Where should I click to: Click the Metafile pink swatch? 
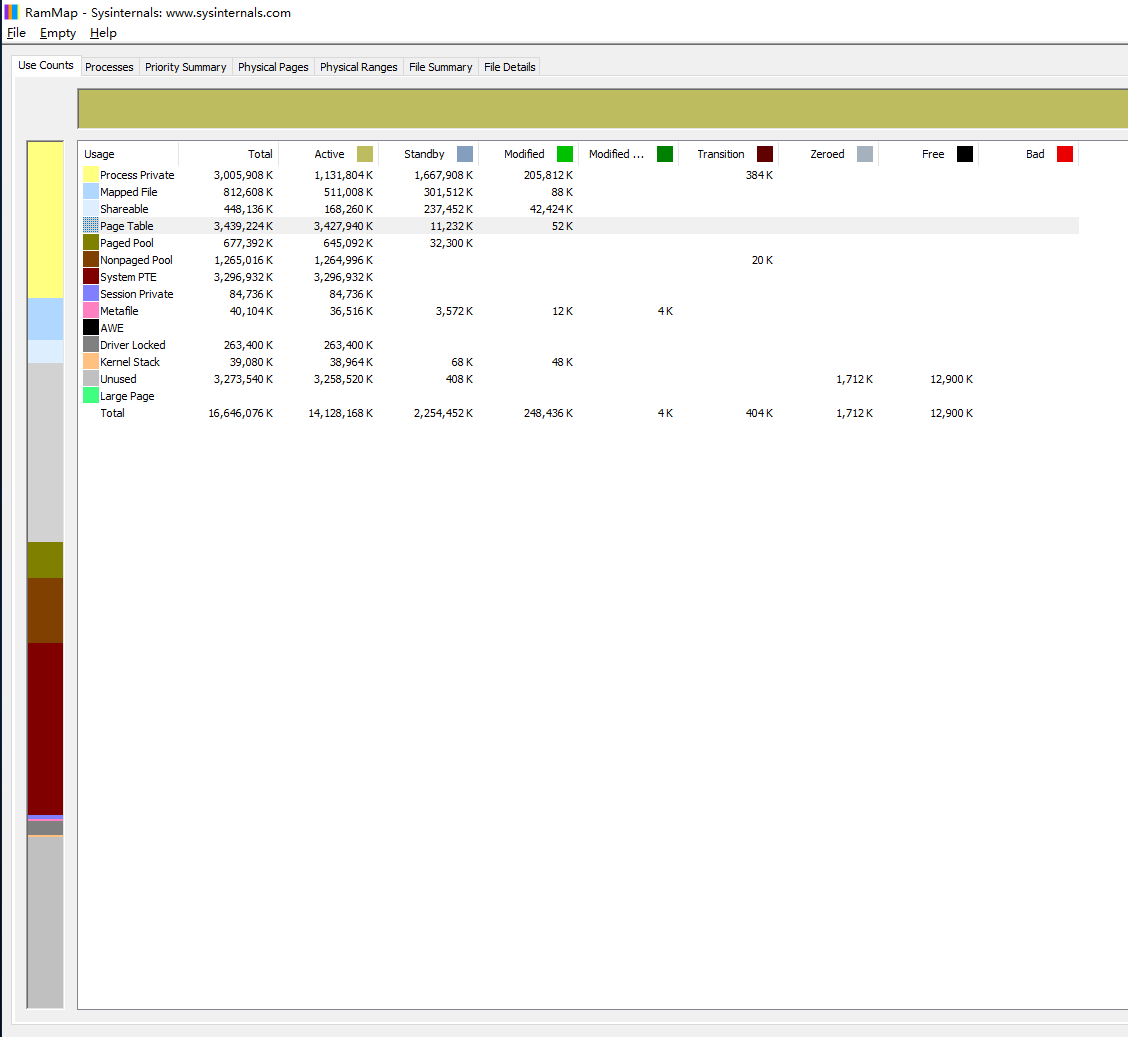click(91, 311)
